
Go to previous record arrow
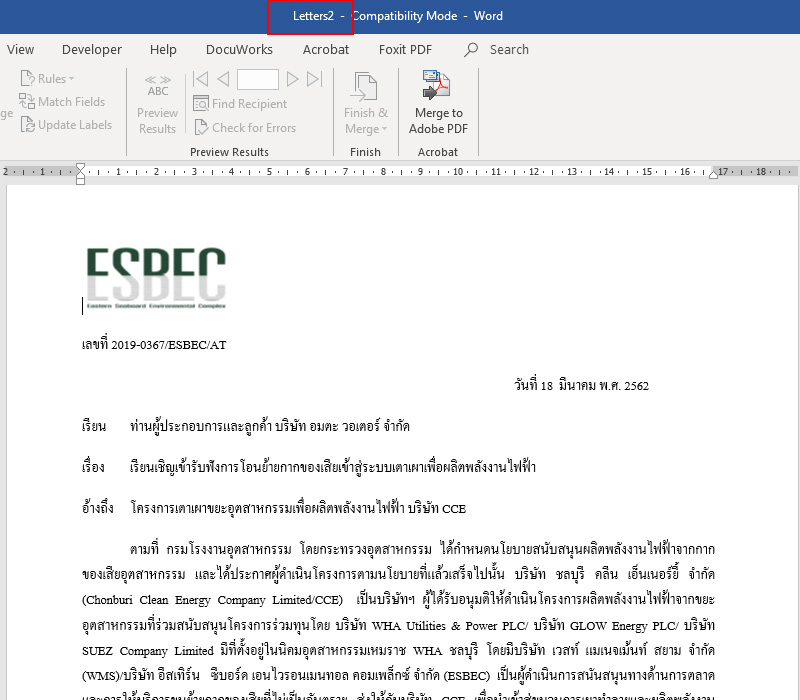[223, 79]
